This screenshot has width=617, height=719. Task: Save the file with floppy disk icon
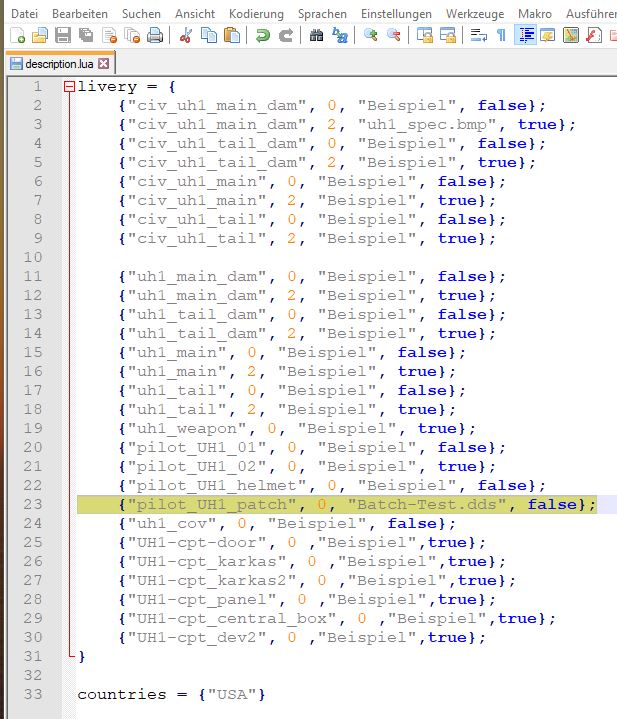click(63, 35)
